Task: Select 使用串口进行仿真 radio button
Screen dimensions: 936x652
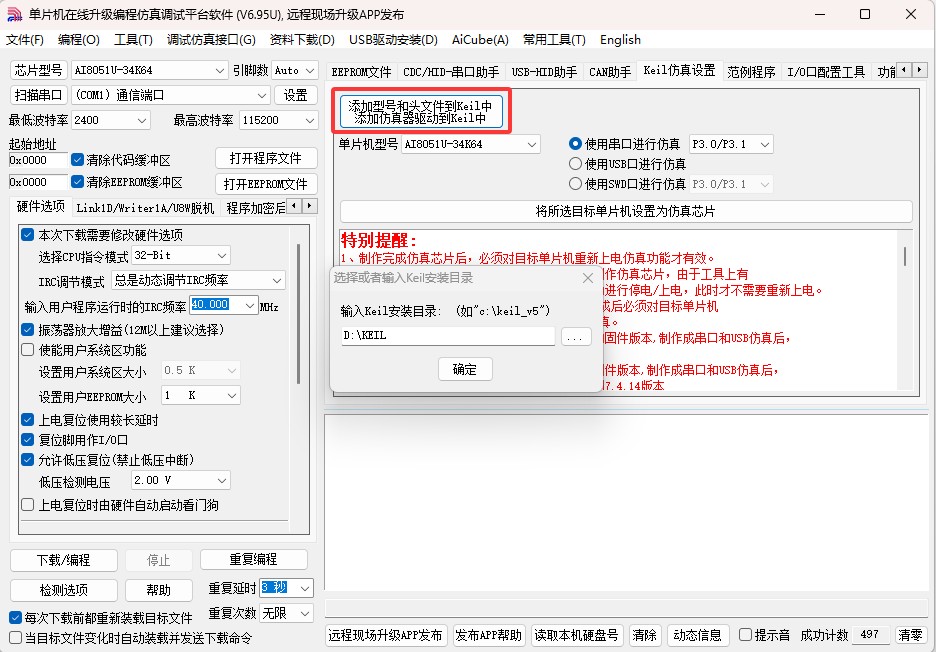Action: [575, 144]
